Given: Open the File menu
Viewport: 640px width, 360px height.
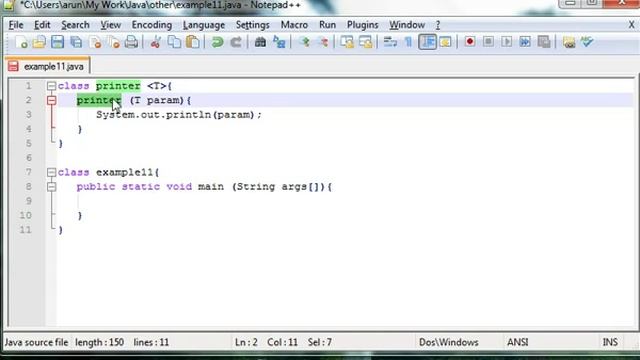Looking at the screenshot, I should 16,25.
